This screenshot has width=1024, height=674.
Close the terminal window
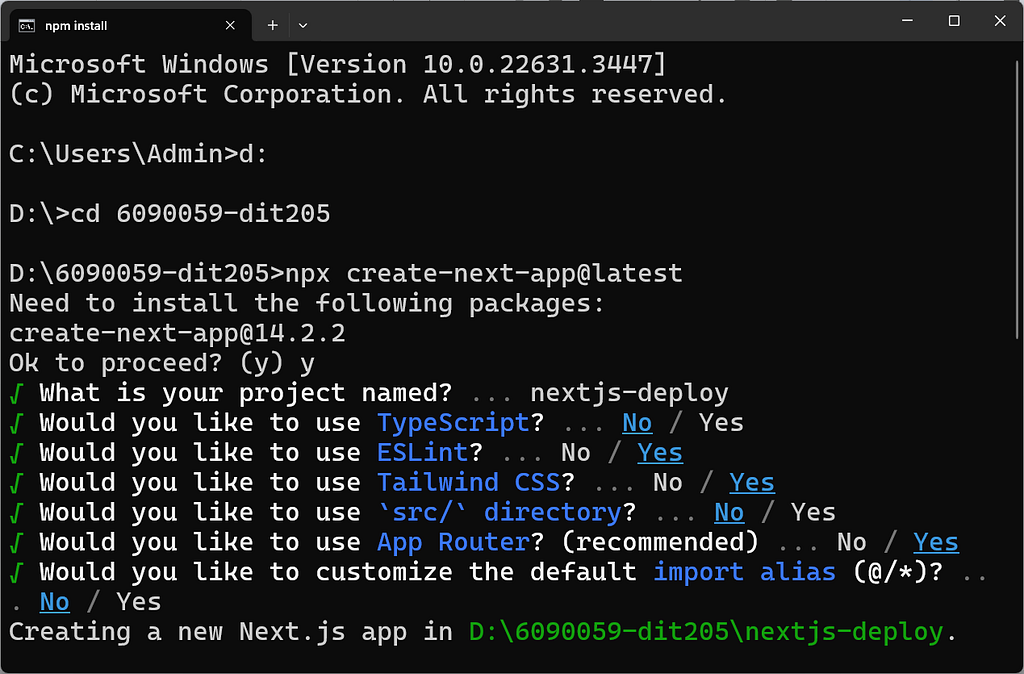(999, 21)
